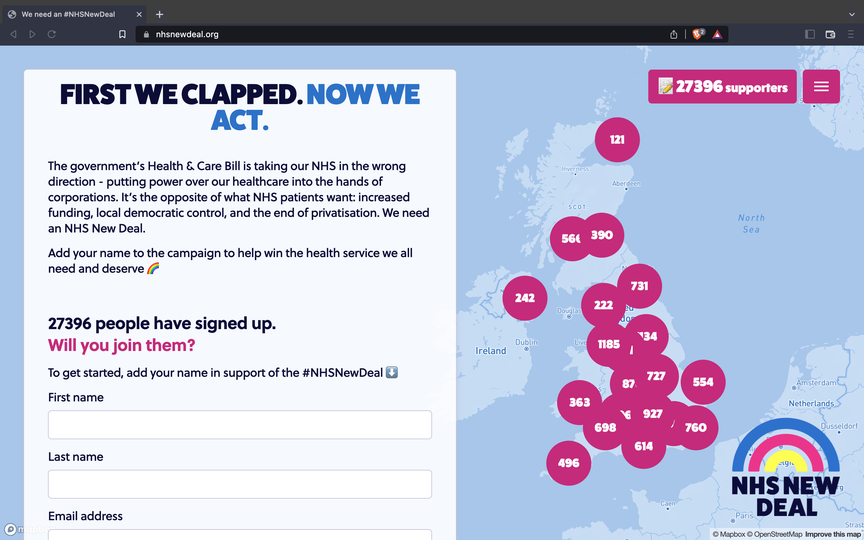Click the 1185 supporters map cluster

click(x=608, y=345)
